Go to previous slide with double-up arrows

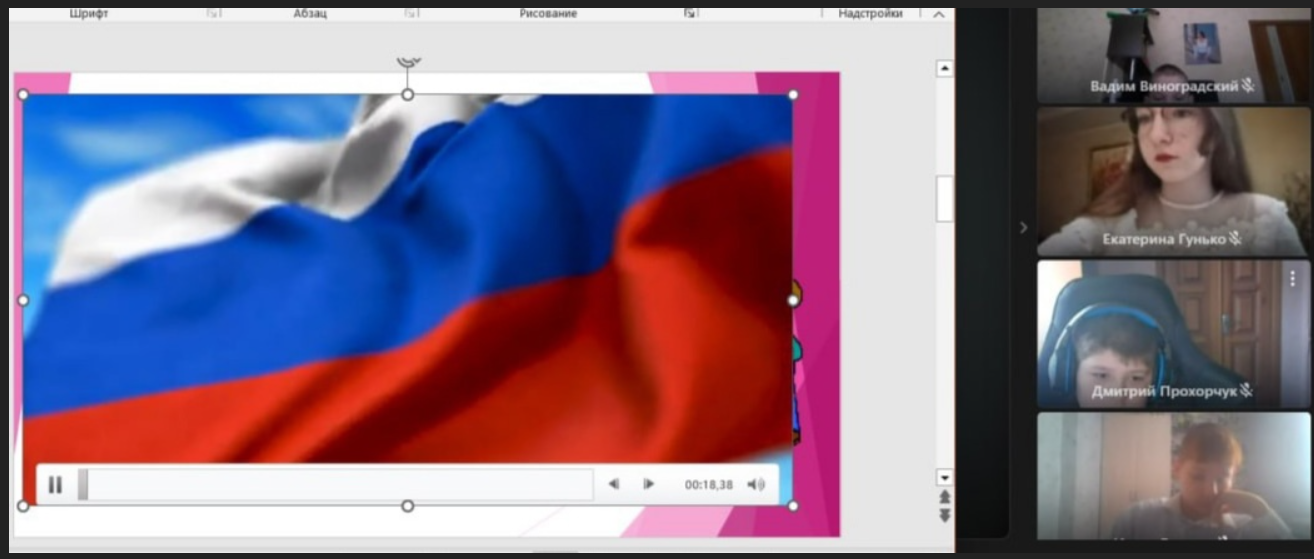944,496
